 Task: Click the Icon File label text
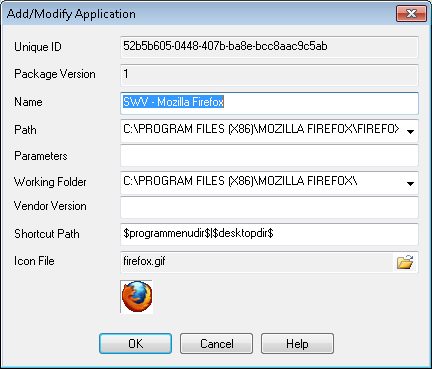pos(34,261)
